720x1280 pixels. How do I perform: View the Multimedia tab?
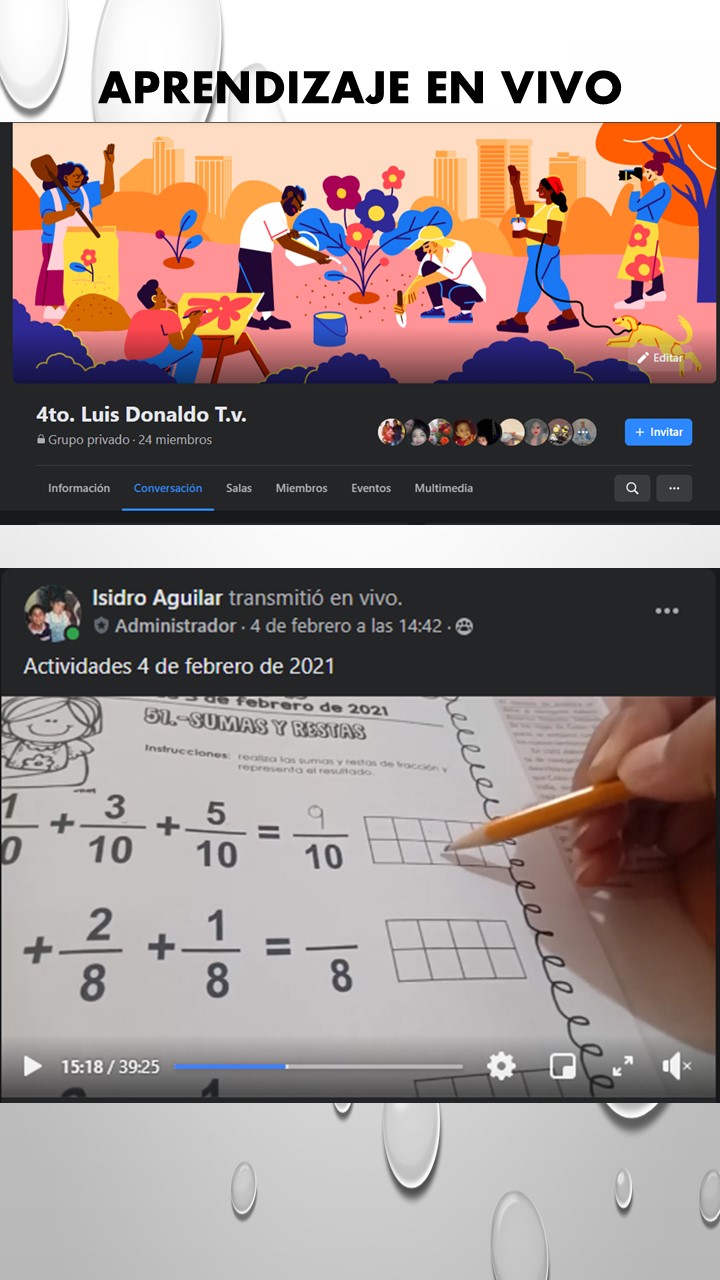click(x=444, y=488)
